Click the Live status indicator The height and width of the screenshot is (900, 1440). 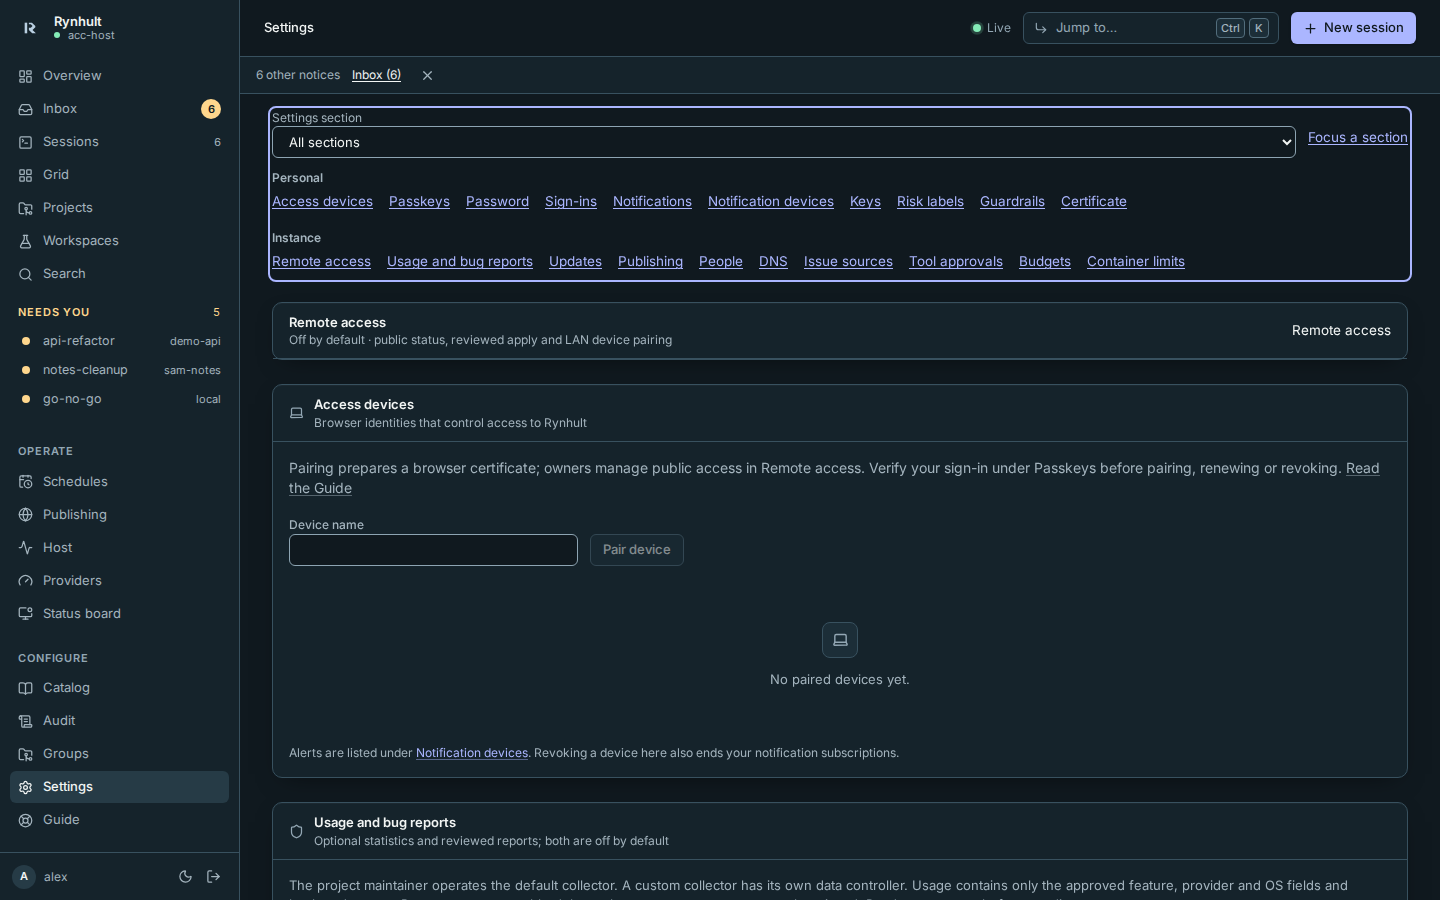pyautogui.click(x=991, y=28)
